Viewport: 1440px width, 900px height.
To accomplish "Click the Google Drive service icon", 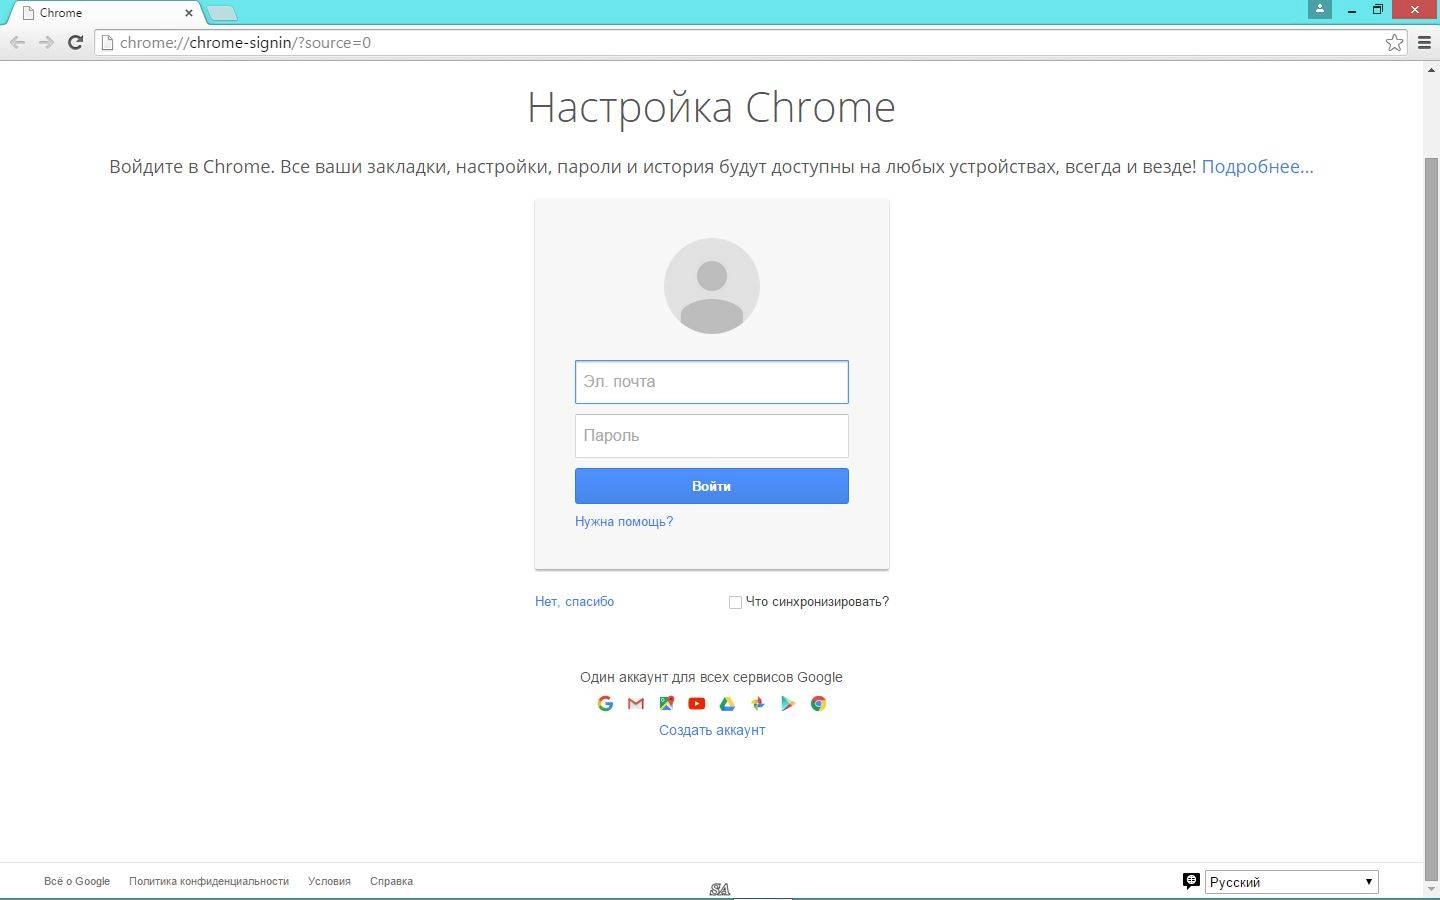I will [727, 704].
